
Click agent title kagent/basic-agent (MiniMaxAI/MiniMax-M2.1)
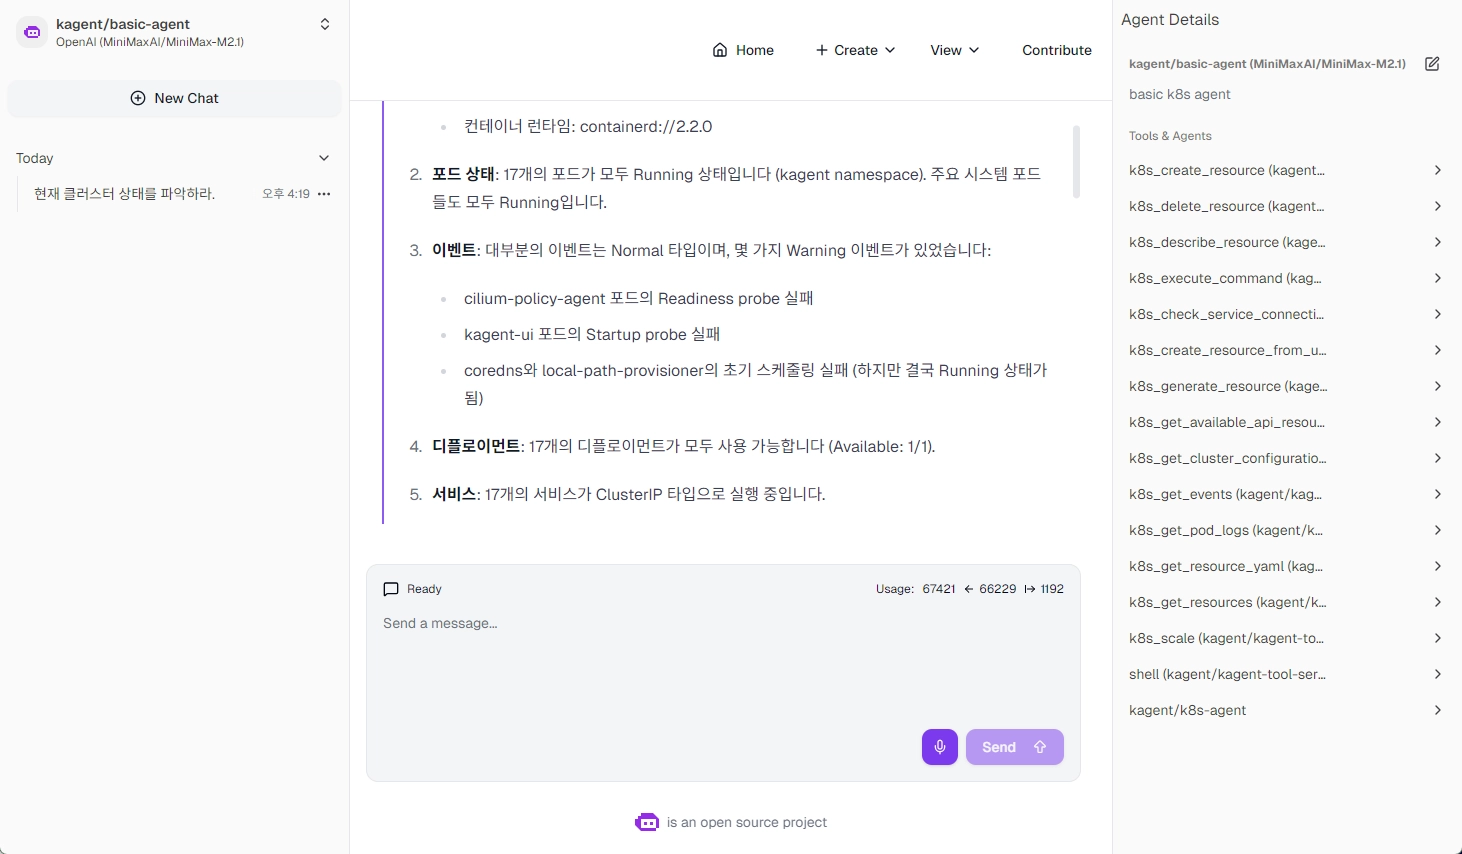[1267, 64]
